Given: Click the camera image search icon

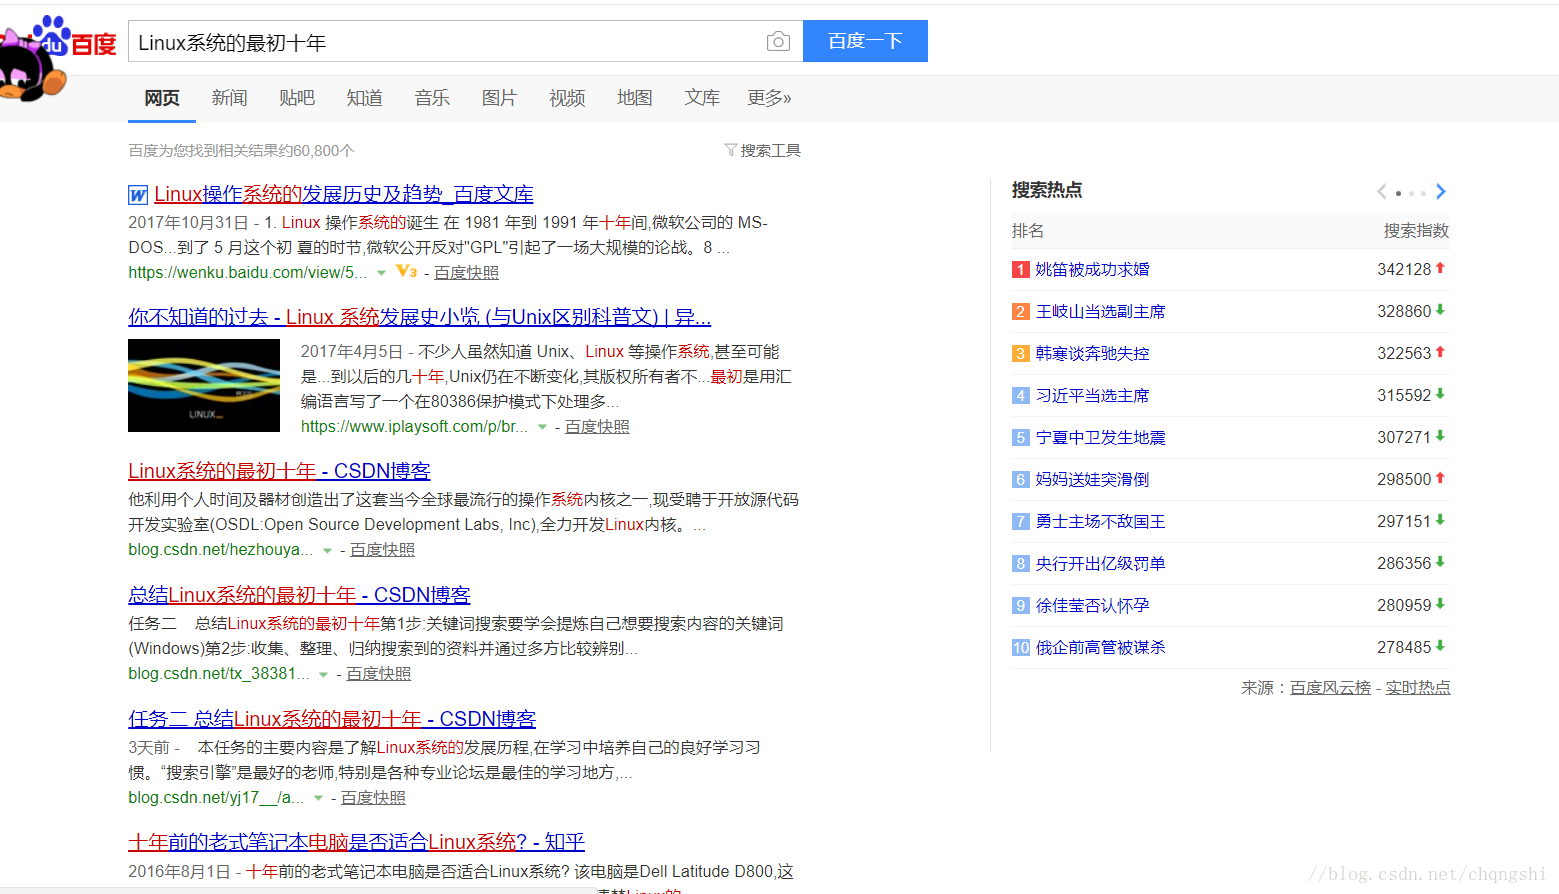Looking at the screenshot, I should (x=778, y=41).
